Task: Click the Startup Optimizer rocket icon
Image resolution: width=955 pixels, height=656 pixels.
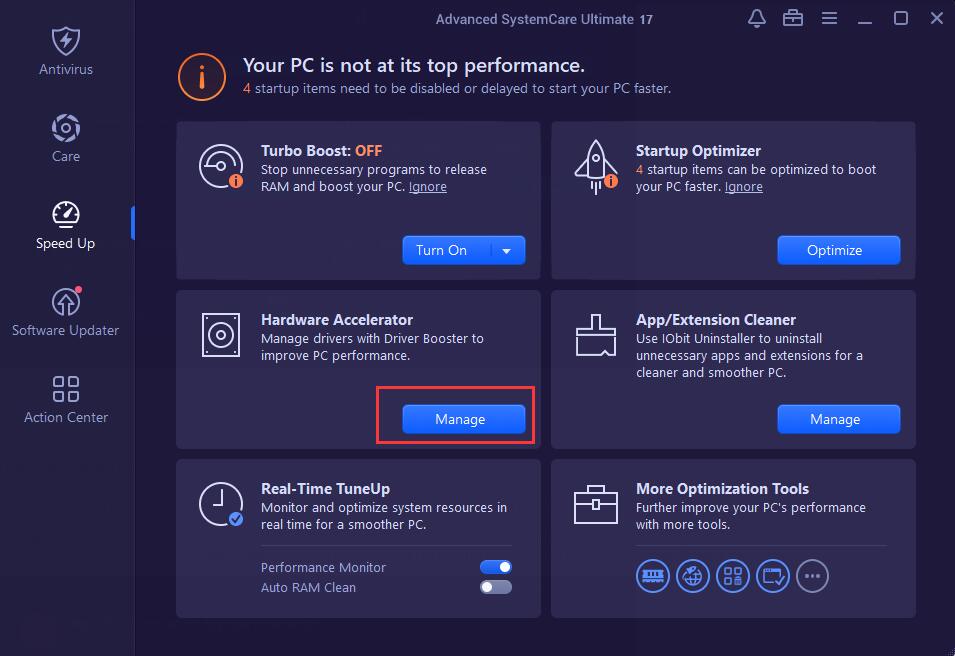Action: [x=596, y=167]
